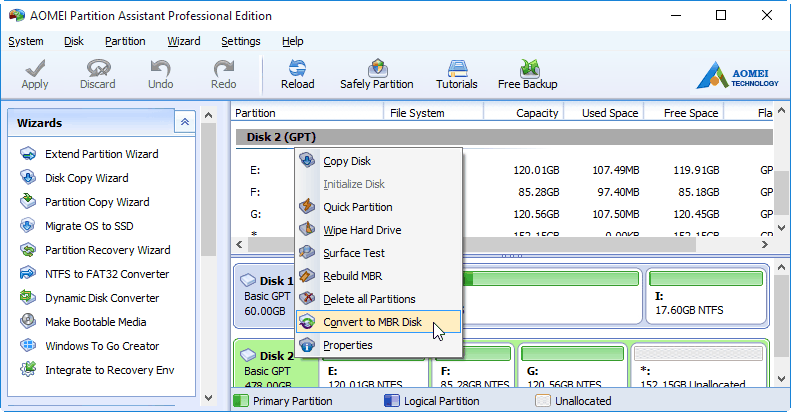Screen dimensions: 791x412
Task: Click the Rebuild MBR icon in the menu
Action: [307, 276]
